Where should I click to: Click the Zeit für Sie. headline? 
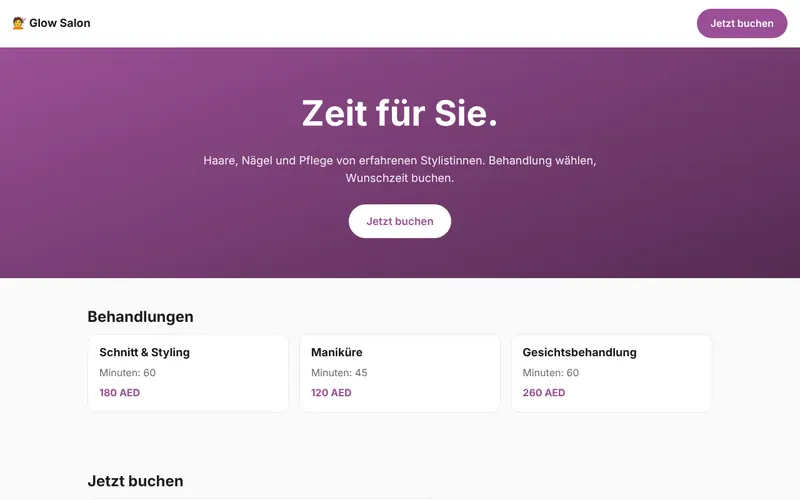399,113
